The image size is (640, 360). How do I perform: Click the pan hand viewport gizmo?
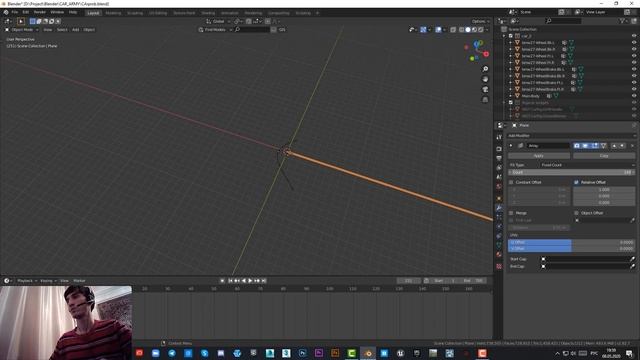(x=485, y=79)
